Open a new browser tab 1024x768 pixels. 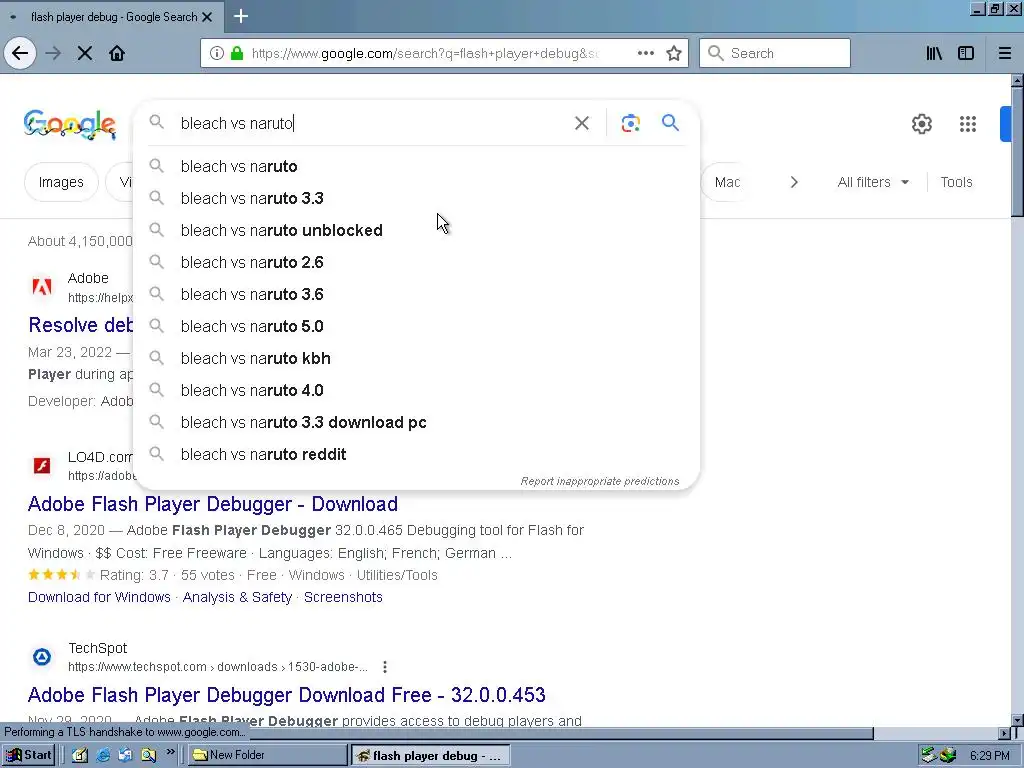(x=241, y=16)
